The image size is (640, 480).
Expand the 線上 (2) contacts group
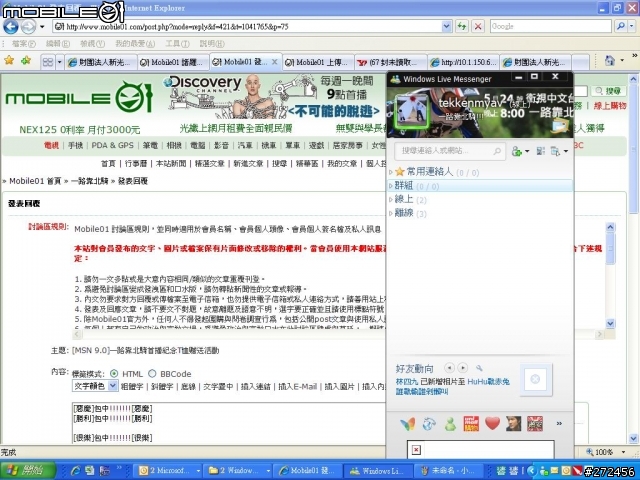point(391,200)
